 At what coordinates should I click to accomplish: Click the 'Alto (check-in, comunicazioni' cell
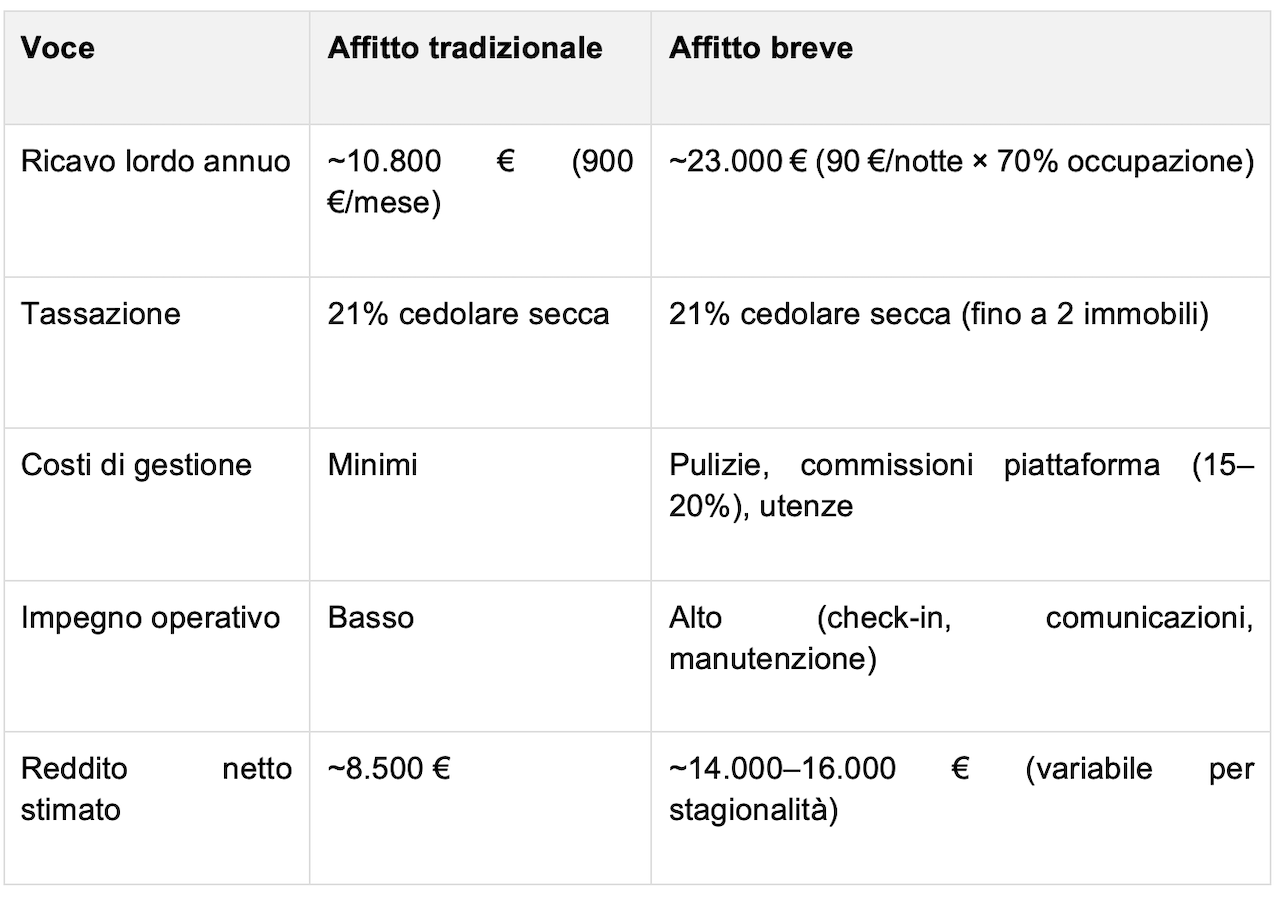click(x=962, y=655)
